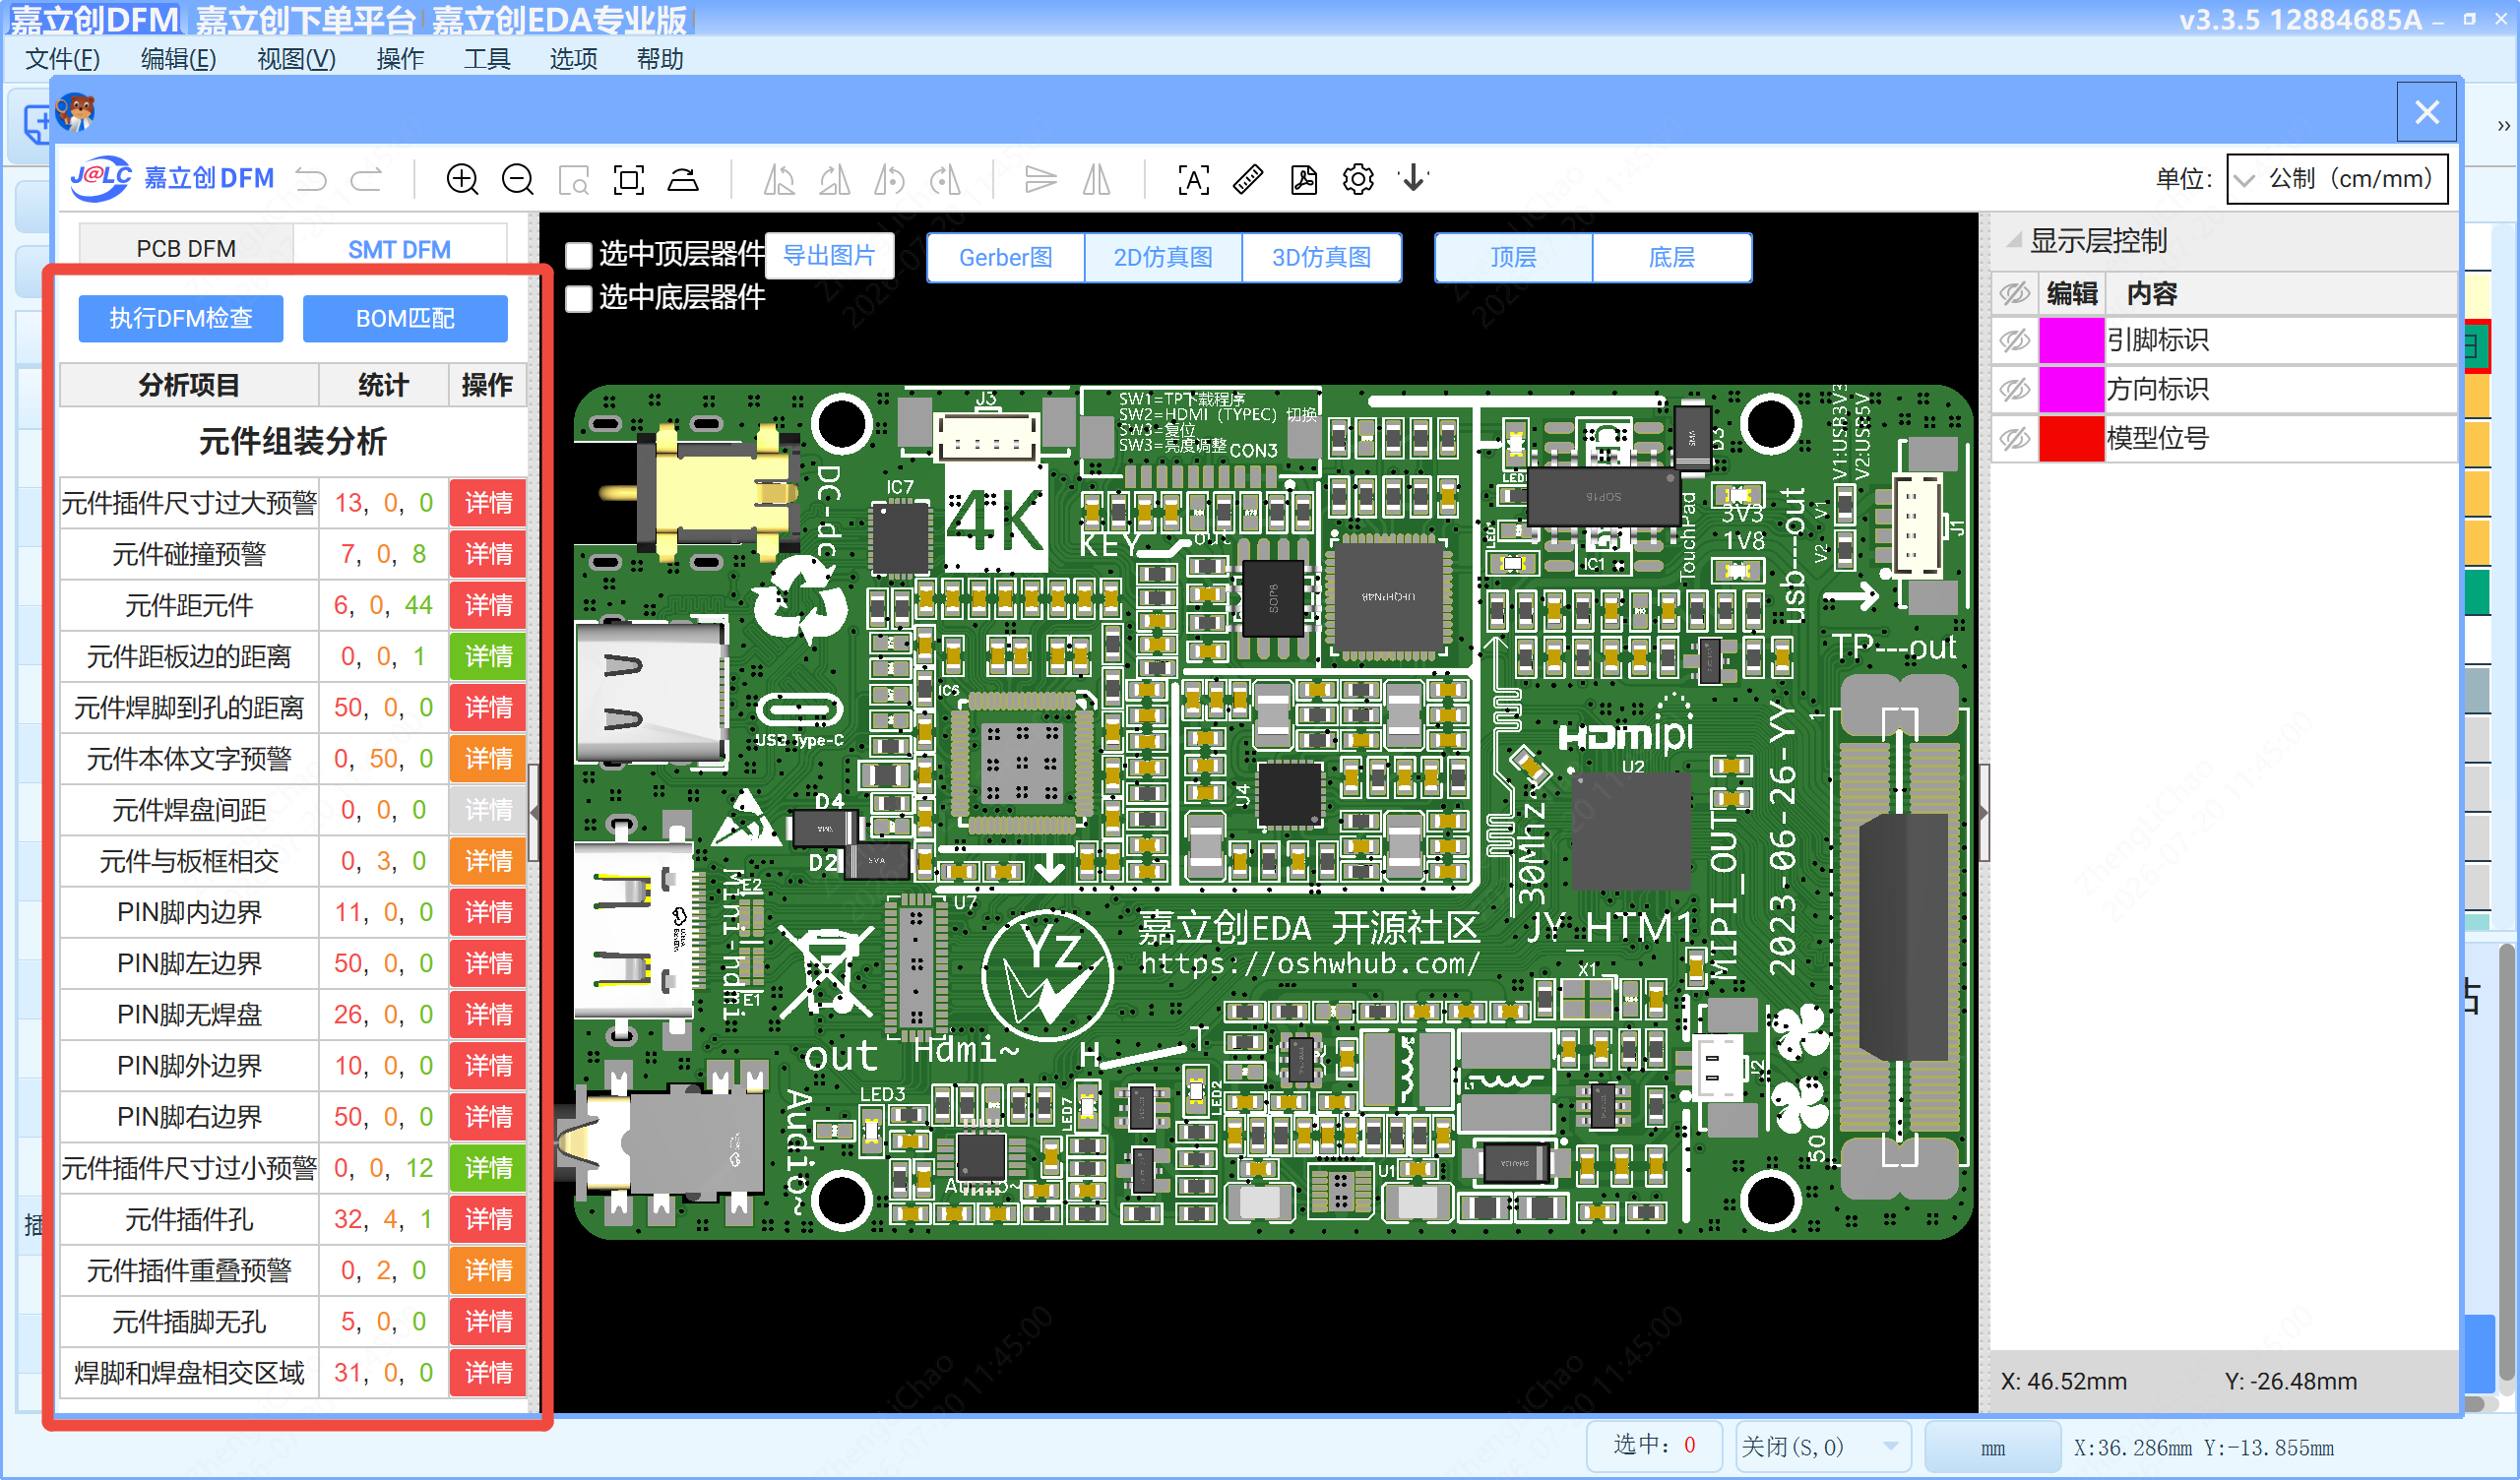The height and width of the screenshot is (1480, 2520).
Task: Open the 操作 menu
Action: (x=400, y=59)
